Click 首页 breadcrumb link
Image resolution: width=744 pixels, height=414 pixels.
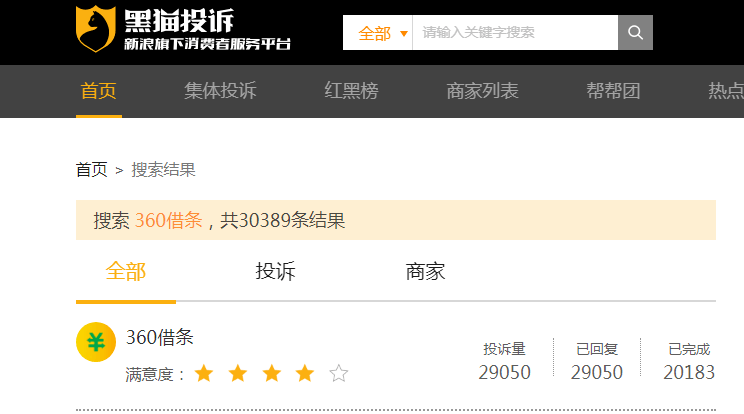(92, 170)
